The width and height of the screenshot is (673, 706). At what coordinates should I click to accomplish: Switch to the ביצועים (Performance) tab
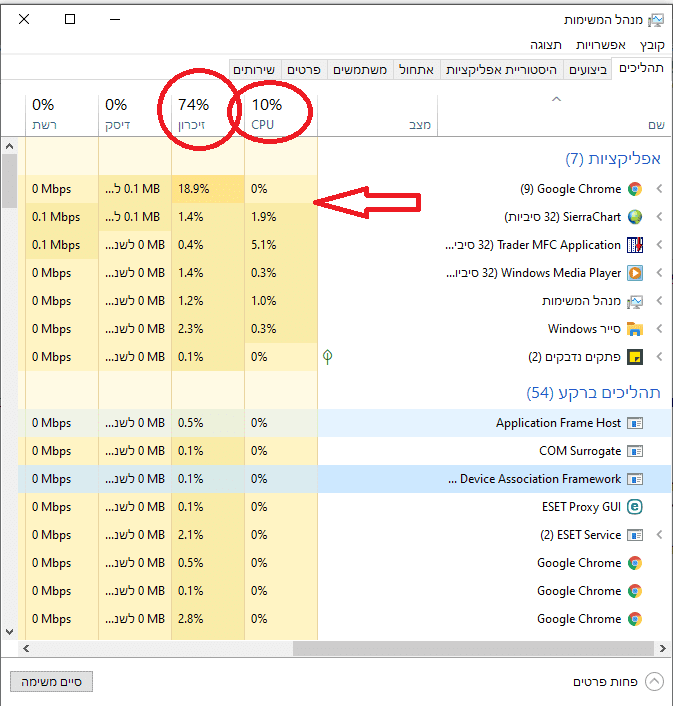[588, 70]
